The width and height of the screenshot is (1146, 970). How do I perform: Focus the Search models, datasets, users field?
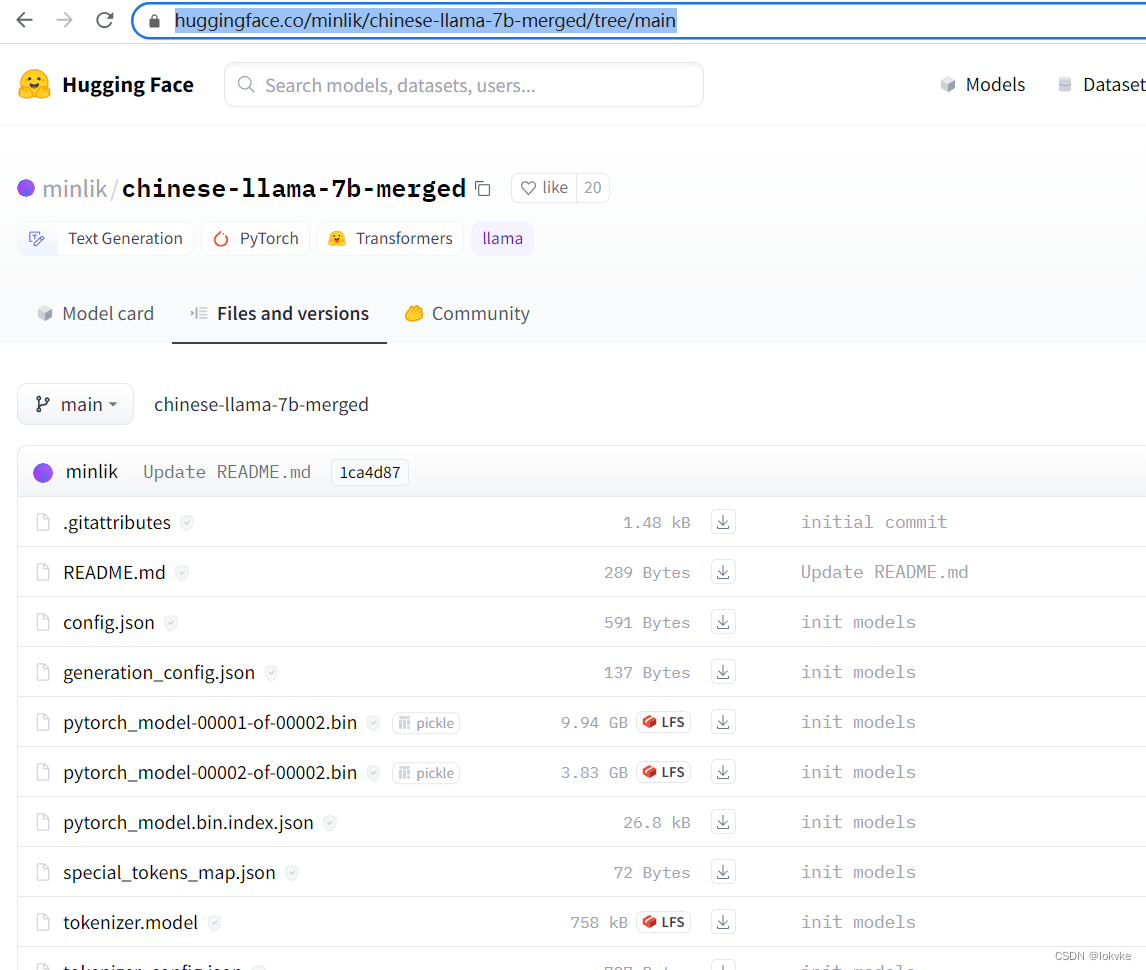coord(464,85)
